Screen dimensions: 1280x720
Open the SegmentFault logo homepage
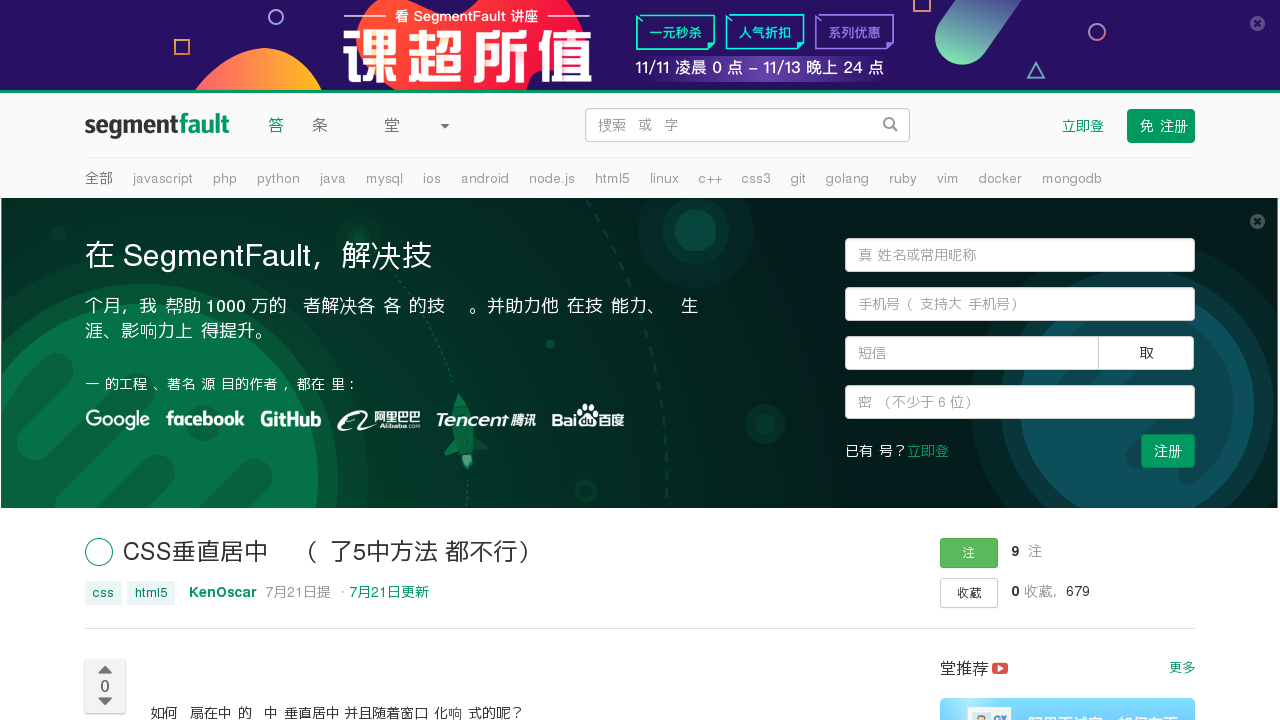click(x=157, y=126)
